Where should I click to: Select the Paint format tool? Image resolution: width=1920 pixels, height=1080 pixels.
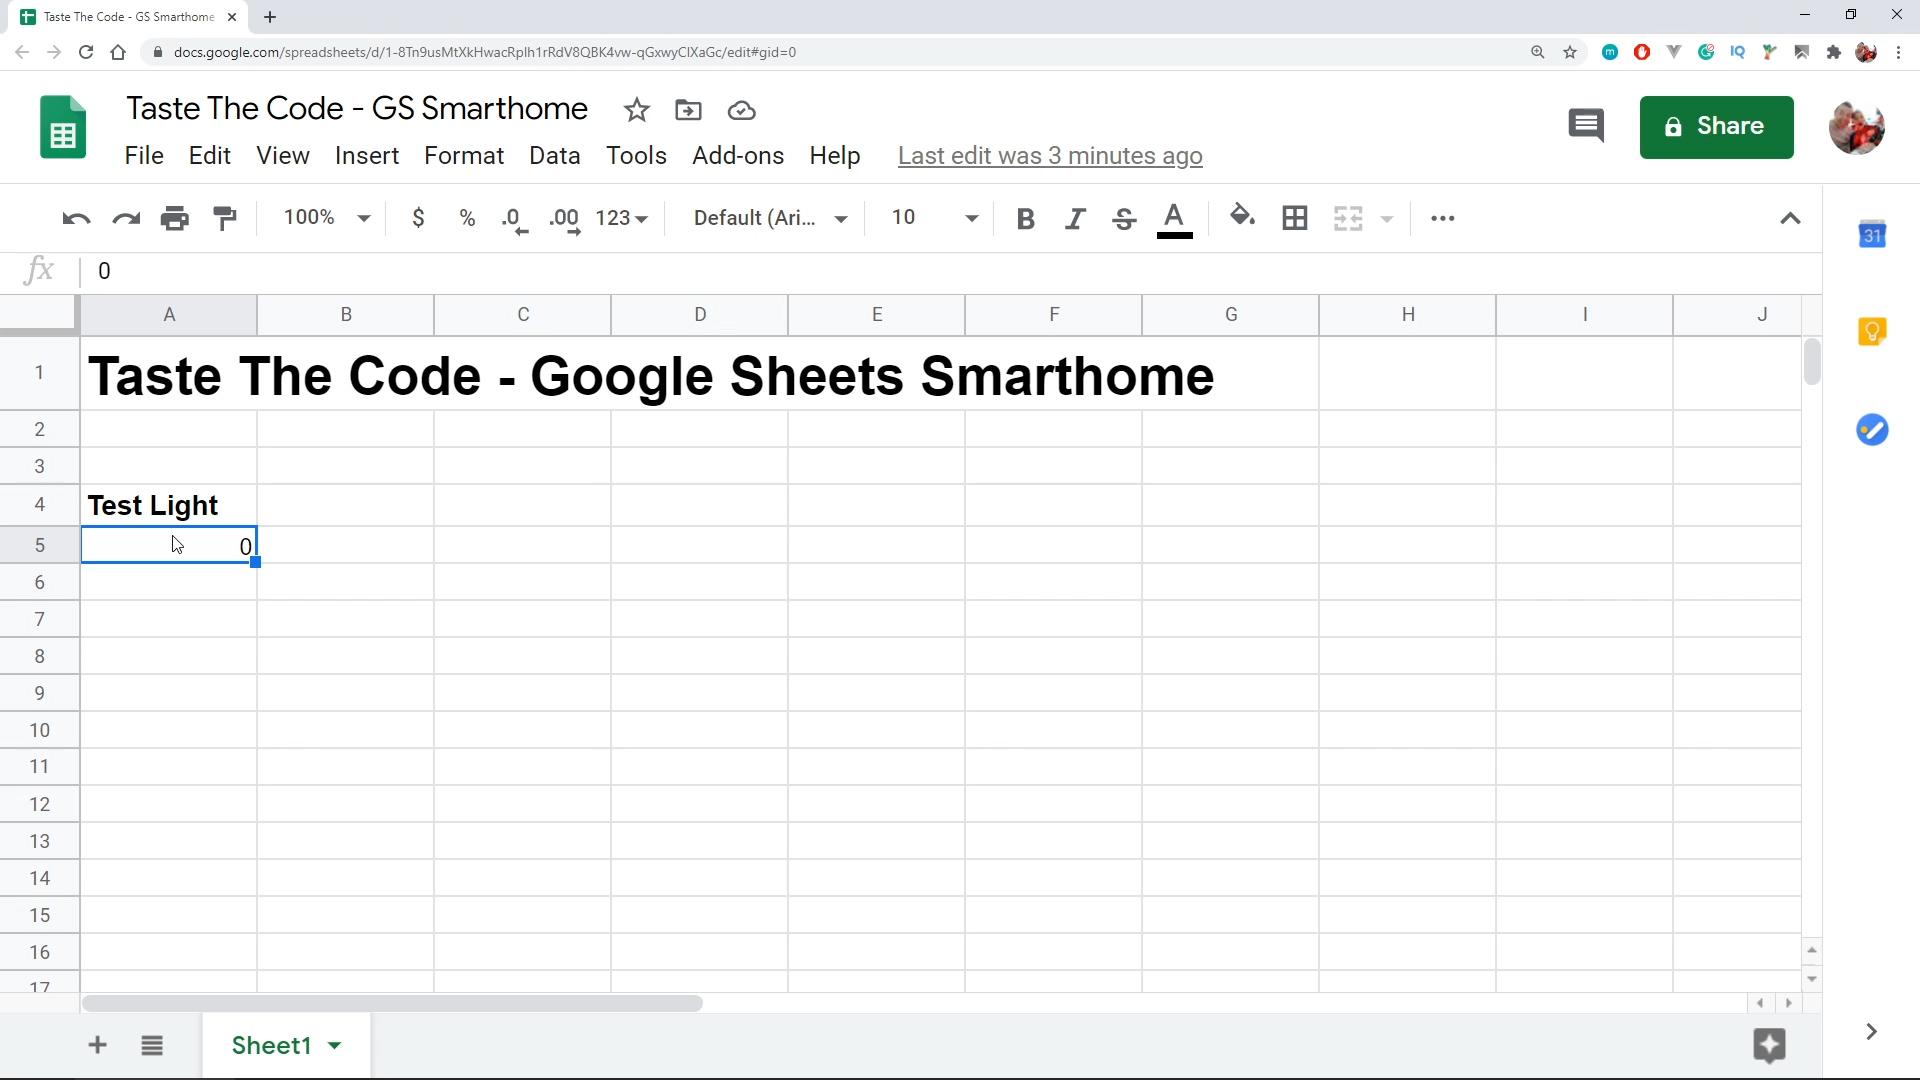click(225, 218)
